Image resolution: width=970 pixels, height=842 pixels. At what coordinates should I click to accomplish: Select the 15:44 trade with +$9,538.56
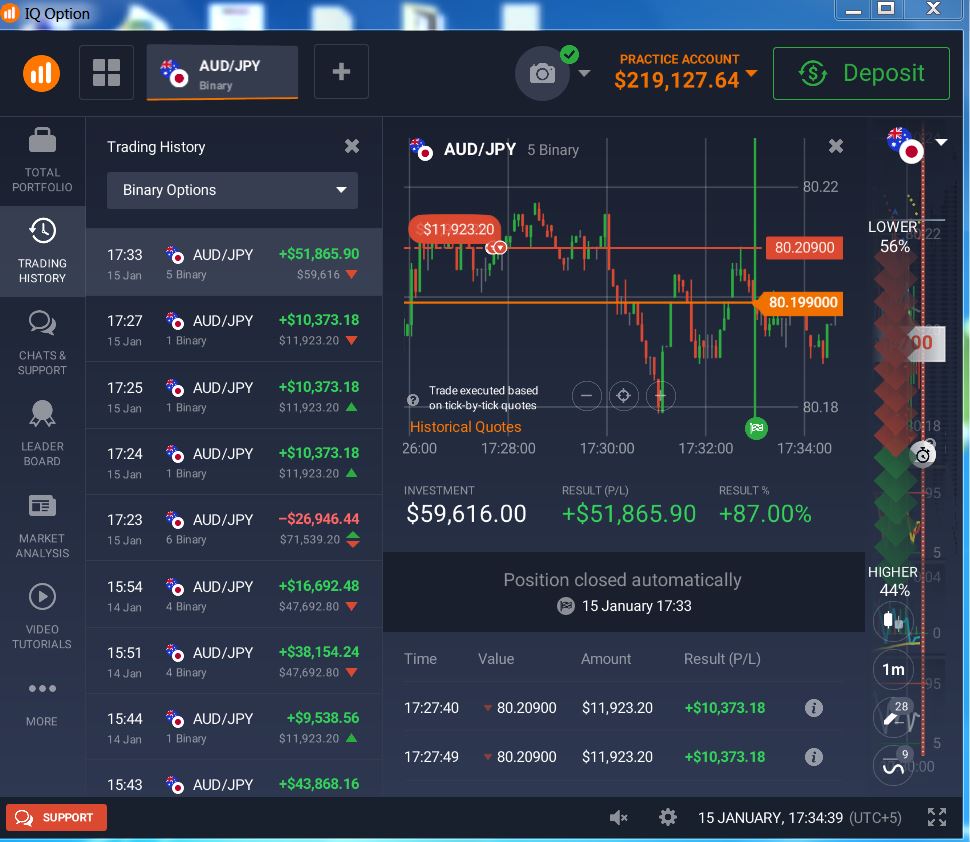234,728
